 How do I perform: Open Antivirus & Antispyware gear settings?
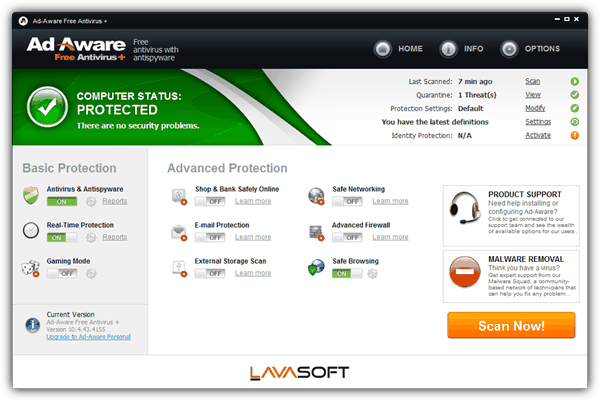(x=91, y=201)
